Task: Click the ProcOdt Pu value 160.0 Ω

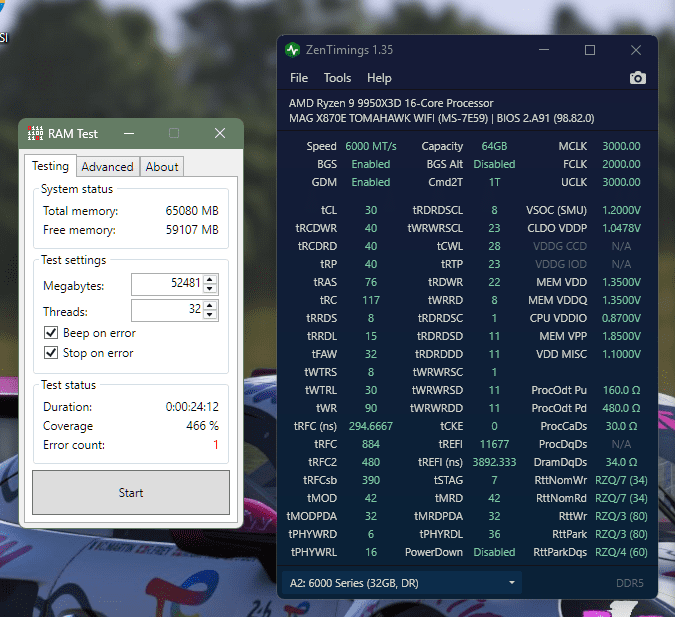Action: click(621, 390)
